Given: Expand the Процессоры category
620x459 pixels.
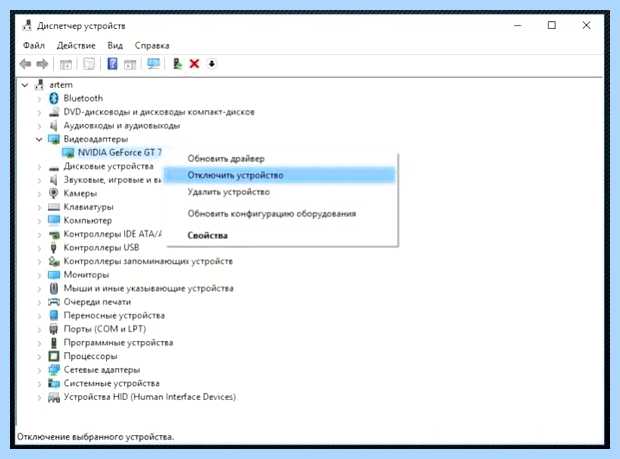Looking at the screenshot, I should tap(39, 357).
